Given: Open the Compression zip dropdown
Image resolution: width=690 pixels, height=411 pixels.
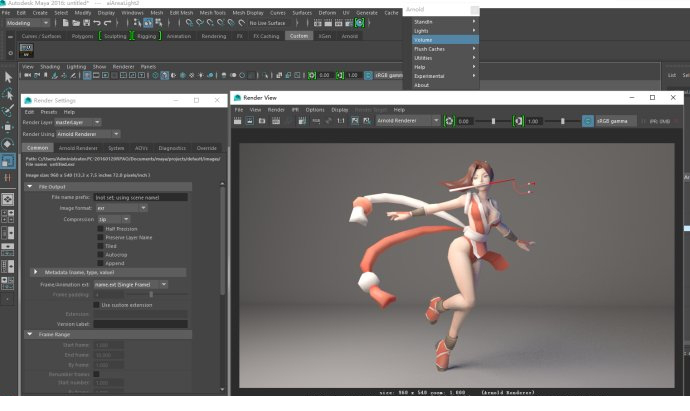Looking at the screenshot, I should (x=114, y=219).
